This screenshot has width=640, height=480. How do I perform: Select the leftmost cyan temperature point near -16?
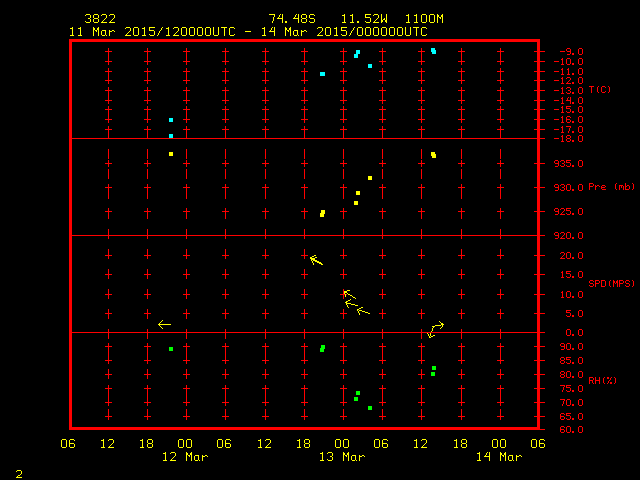(171, 120)
